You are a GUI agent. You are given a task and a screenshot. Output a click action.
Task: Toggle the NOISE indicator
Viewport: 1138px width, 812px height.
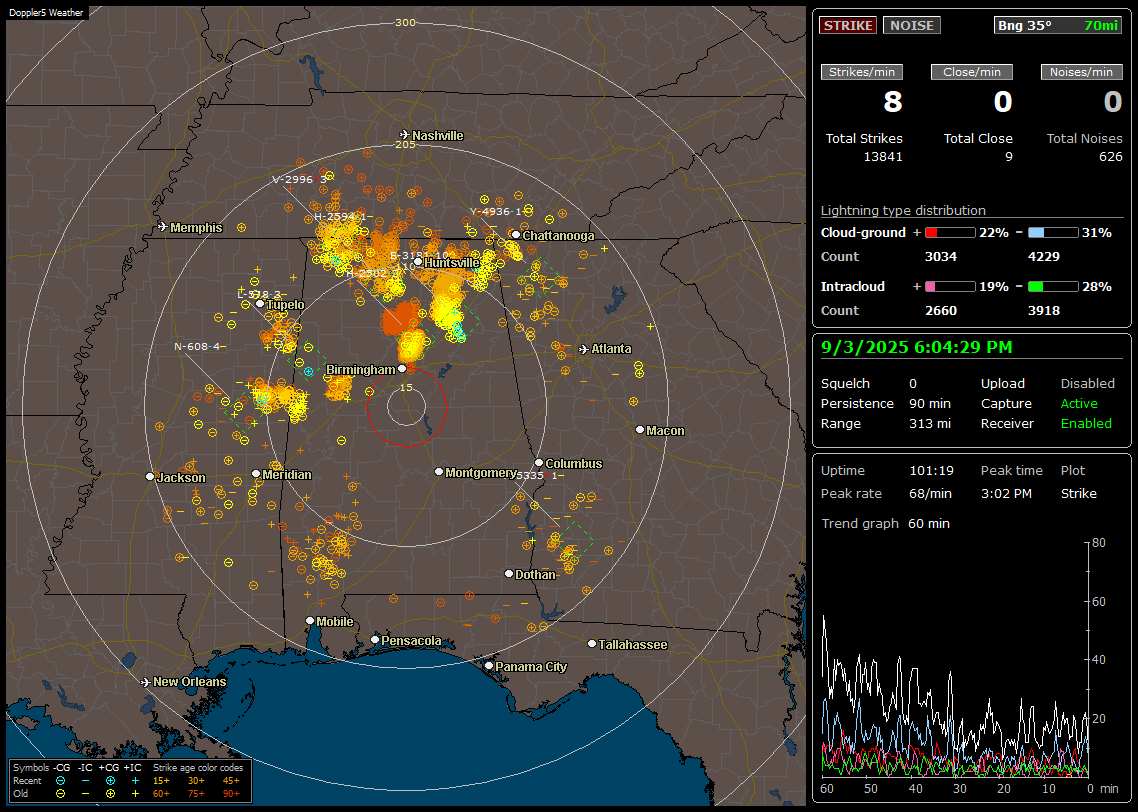(x=912, y=25)
